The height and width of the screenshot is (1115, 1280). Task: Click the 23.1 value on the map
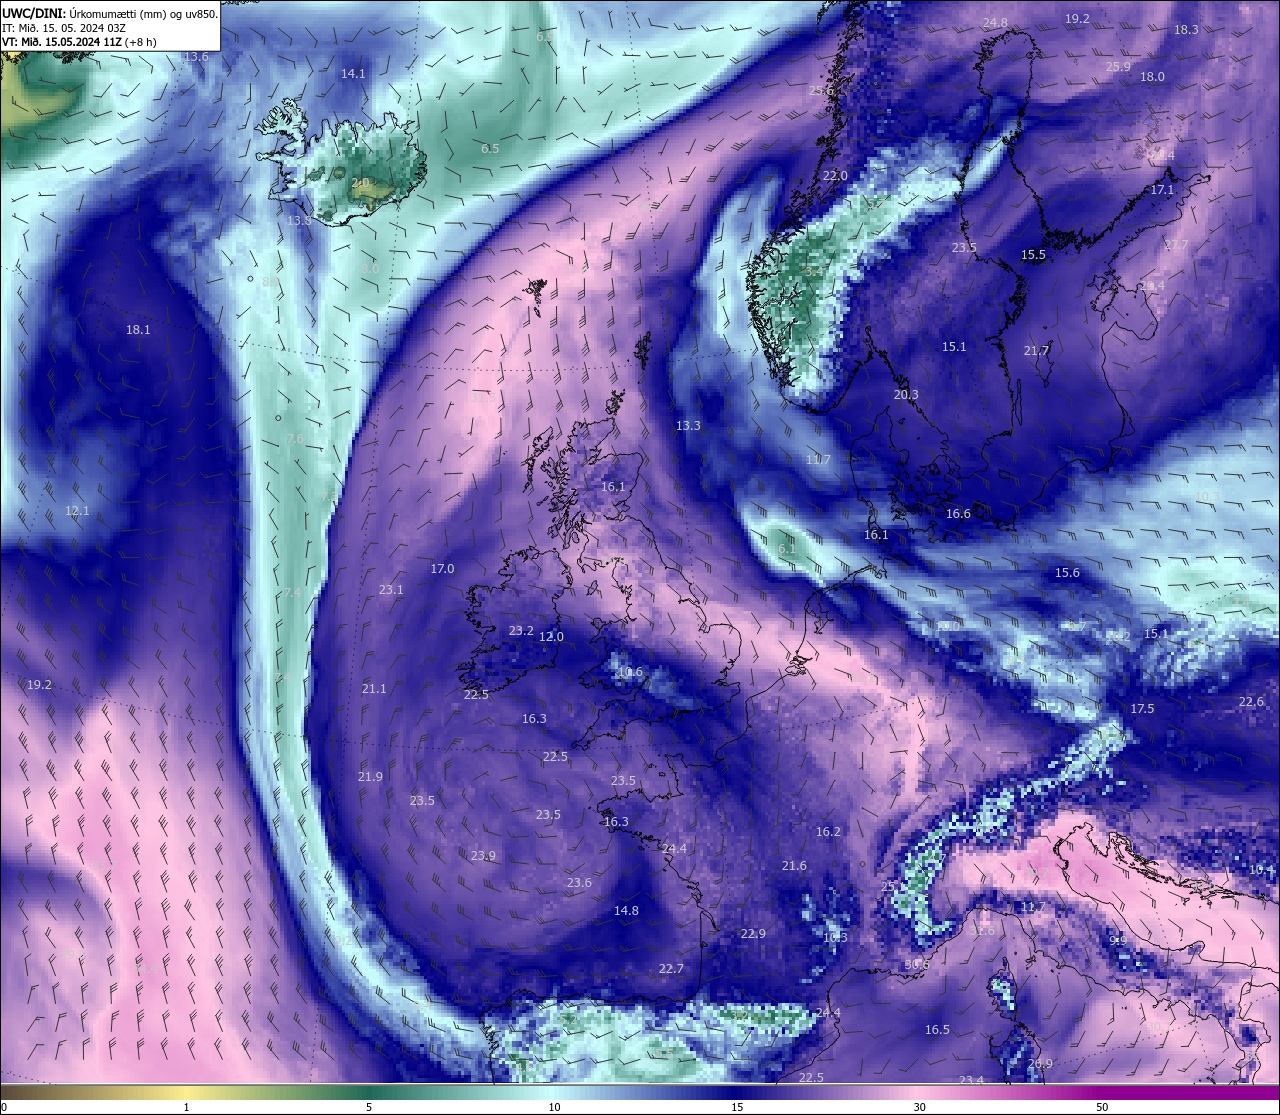pyautogui.click(x=391, y=590)
